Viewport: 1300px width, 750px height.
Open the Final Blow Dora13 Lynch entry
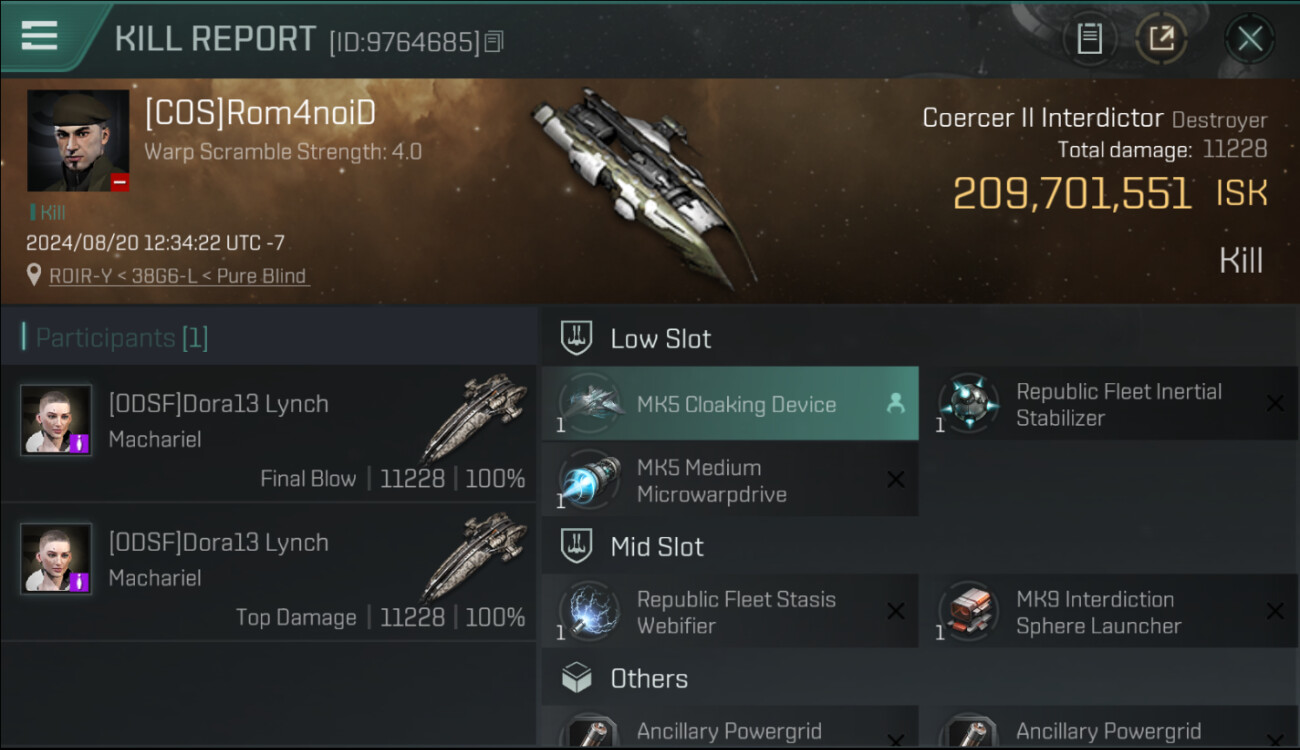coord(269,434)
